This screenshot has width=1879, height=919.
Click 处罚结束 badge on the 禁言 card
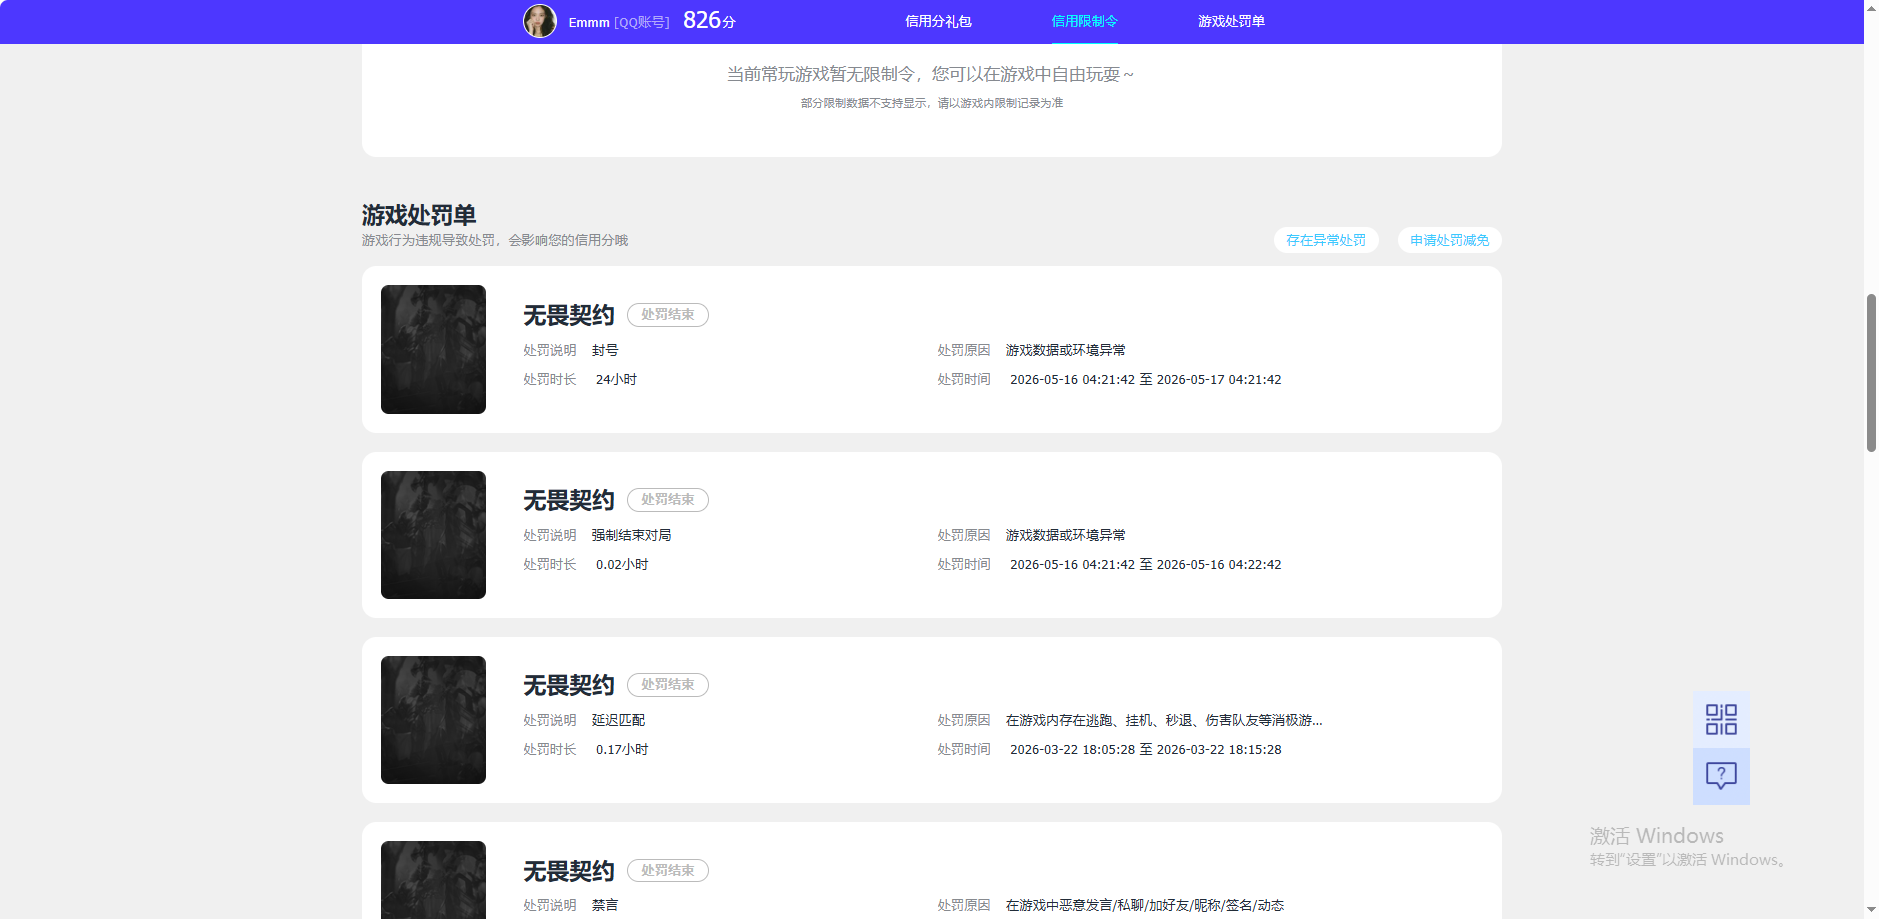point(668,871)
